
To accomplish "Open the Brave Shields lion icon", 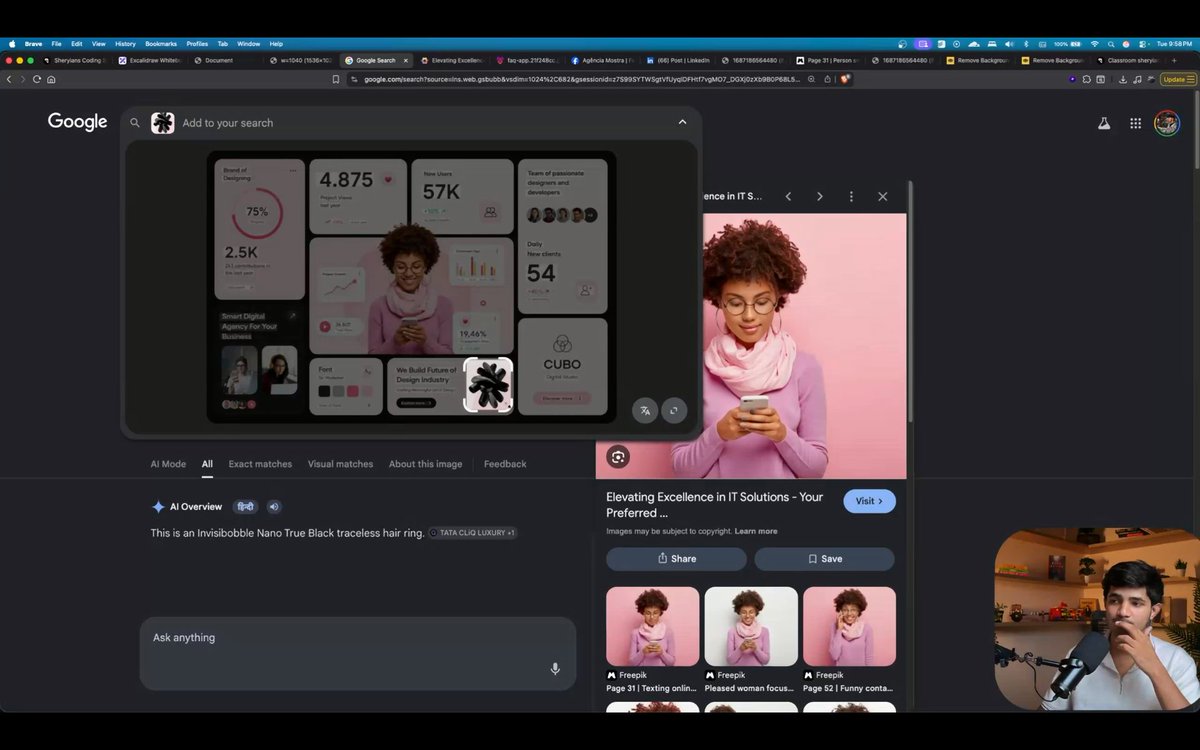I will click(x=845, y=79).
